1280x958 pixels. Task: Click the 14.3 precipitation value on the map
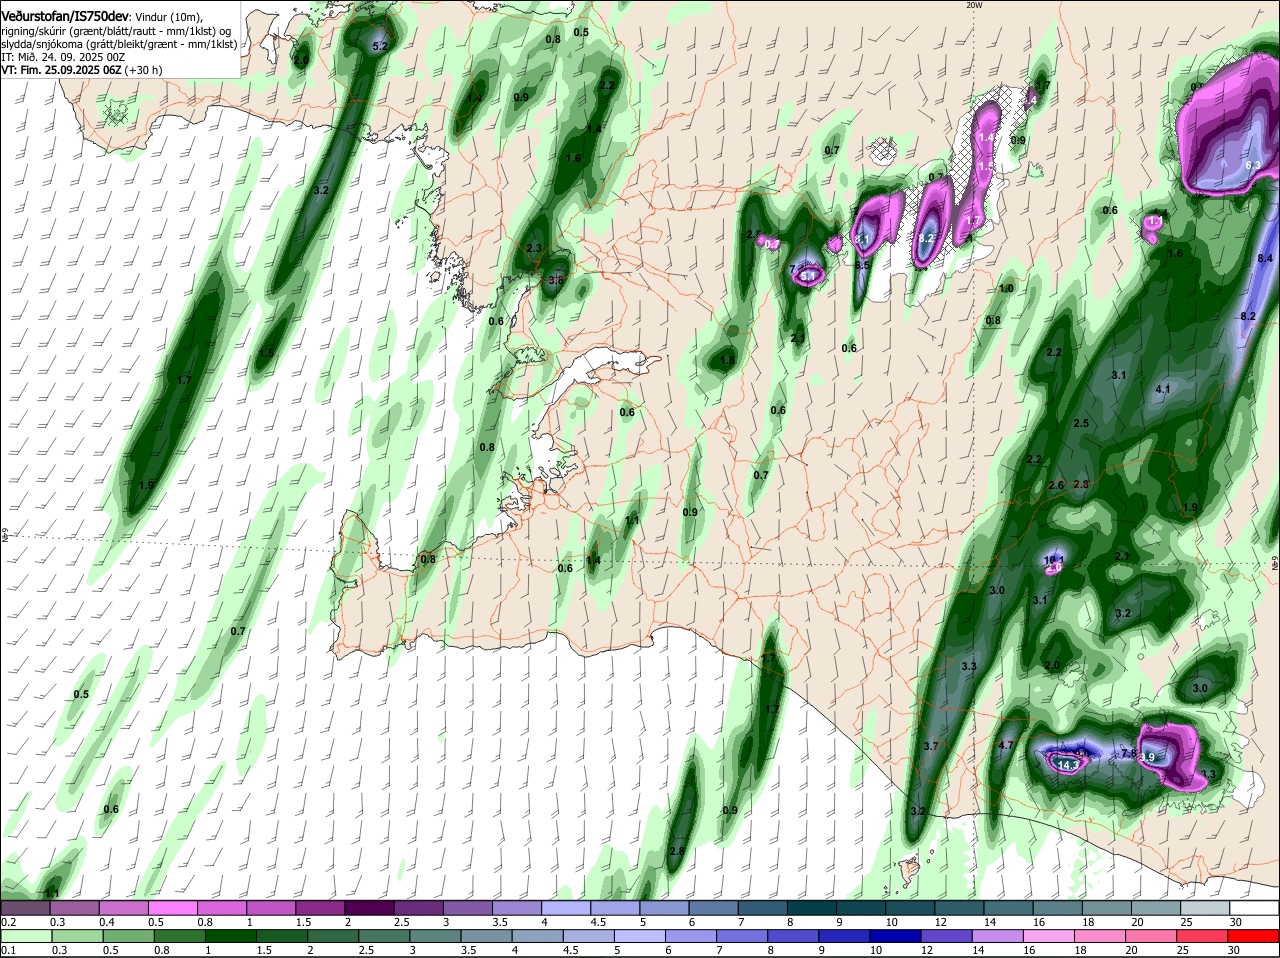tap(1069, 765)
